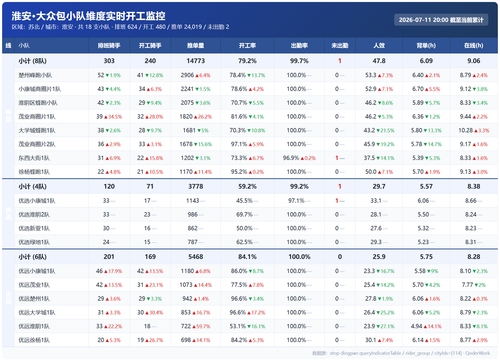Click the 小计 (4队) subtotal row label

(x=32, y=187)
